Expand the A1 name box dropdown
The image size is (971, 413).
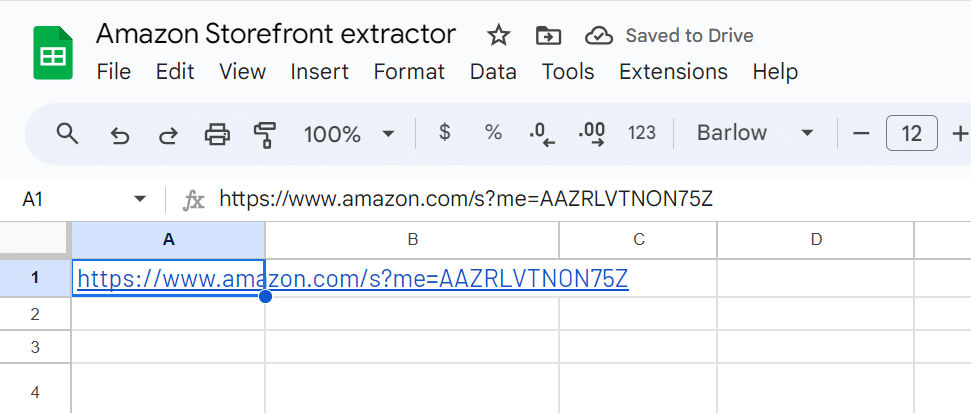pyautogui.click(x=140, y=199)
